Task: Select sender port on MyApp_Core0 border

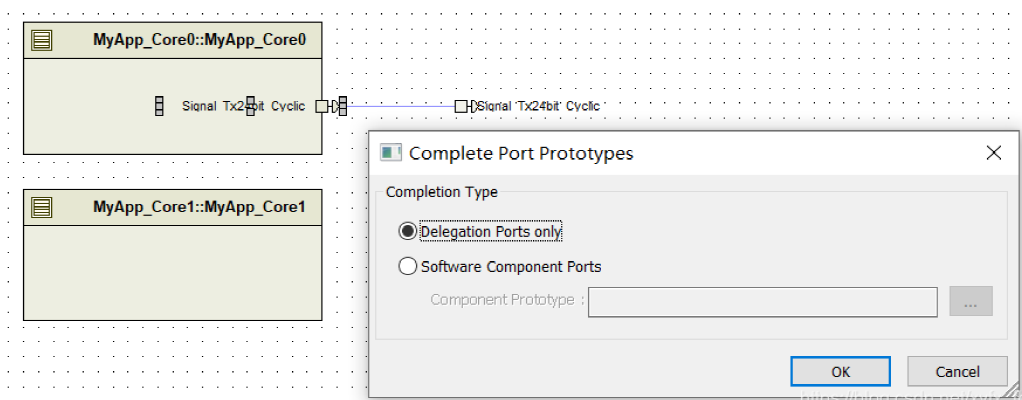Action: pyautogui.click(x=322, y=106)
